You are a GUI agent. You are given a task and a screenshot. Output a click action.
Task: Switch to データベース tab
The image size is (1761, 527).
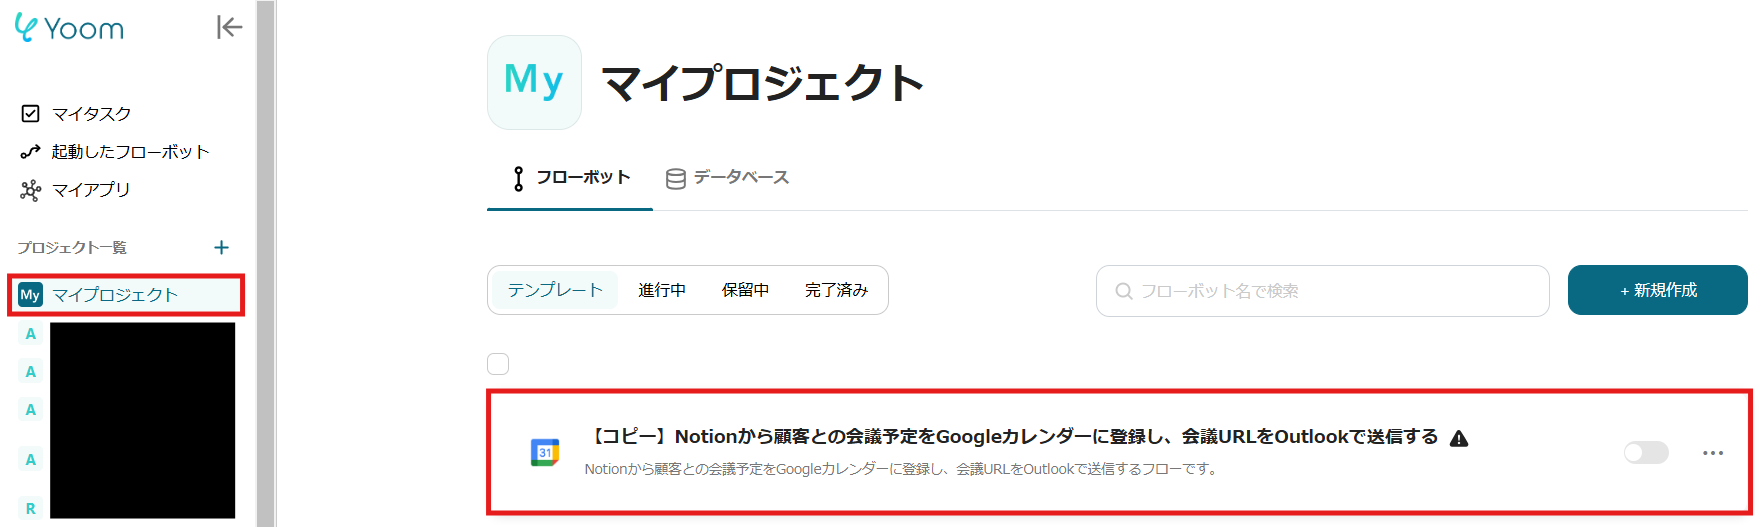click(x=727, y=178)
